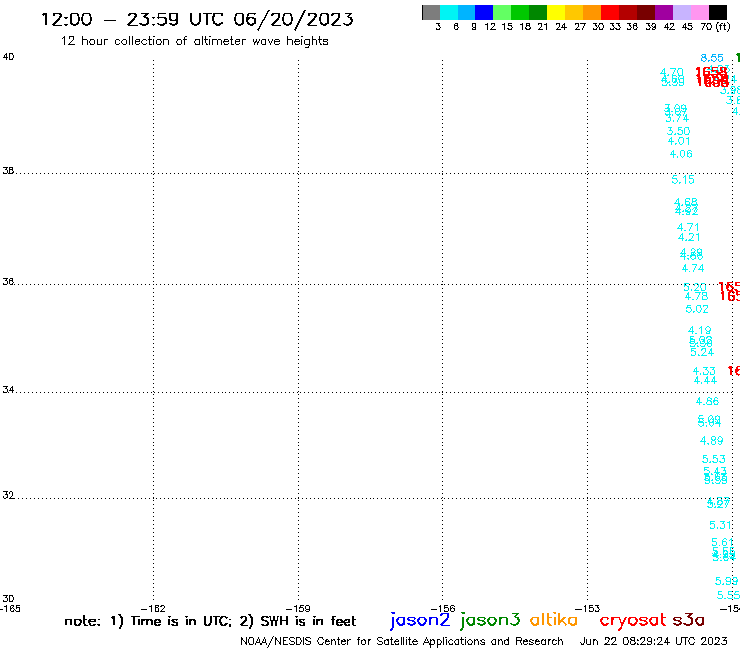Click the wave height reading '8.55'
Viewport: 740px width, 650px height.
pos(712,58)
